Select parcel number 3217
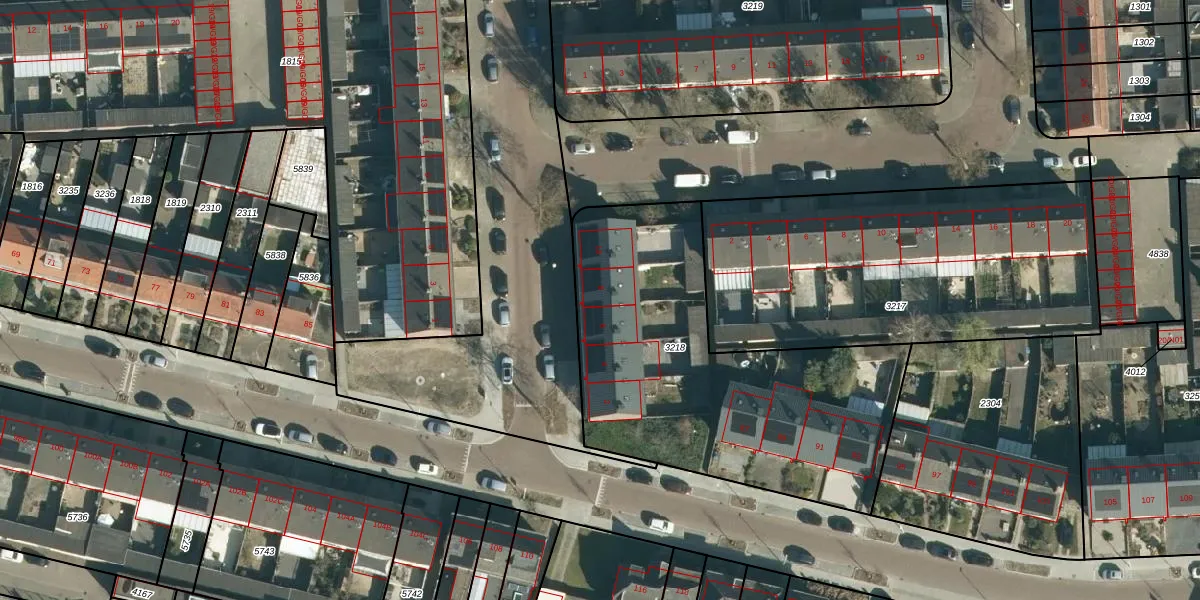Viewport: 1200px width, 600px height. [896, 306]
